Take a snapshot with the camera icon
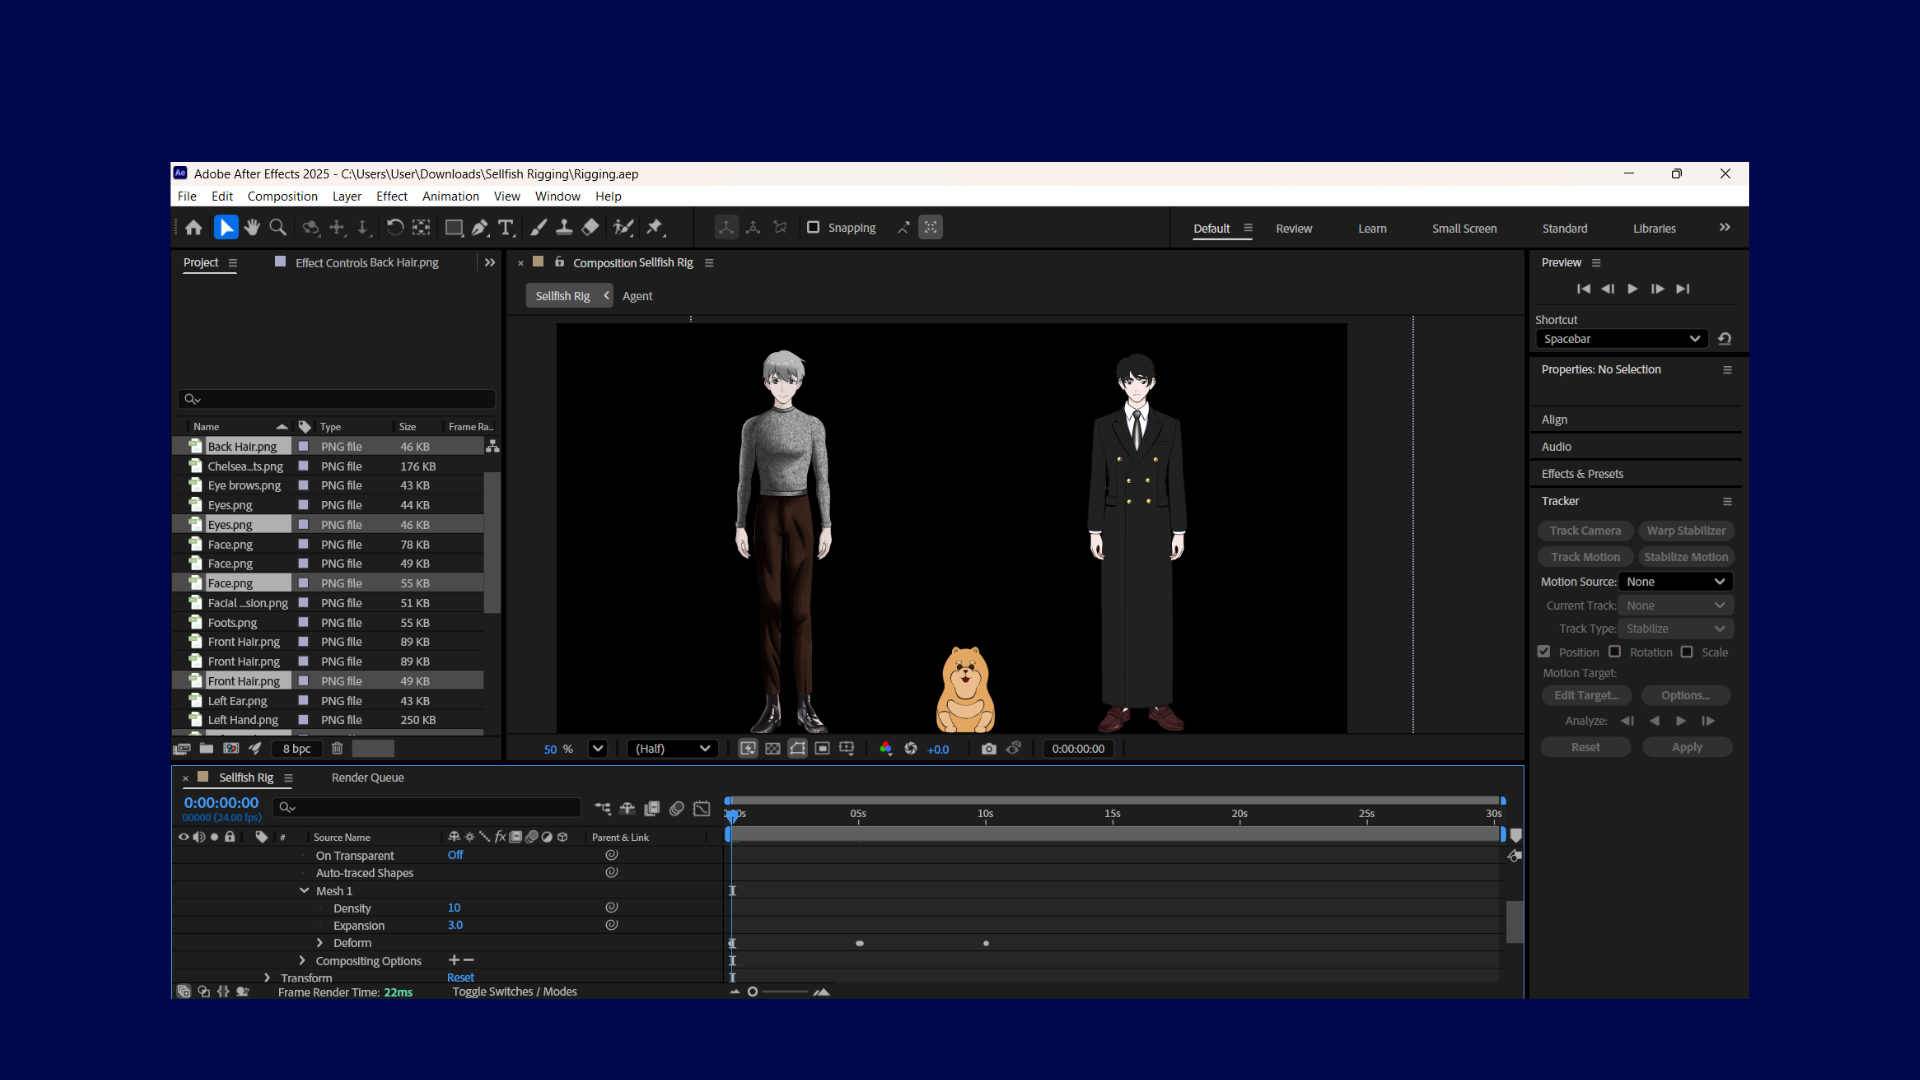 (x=989, y=748)
